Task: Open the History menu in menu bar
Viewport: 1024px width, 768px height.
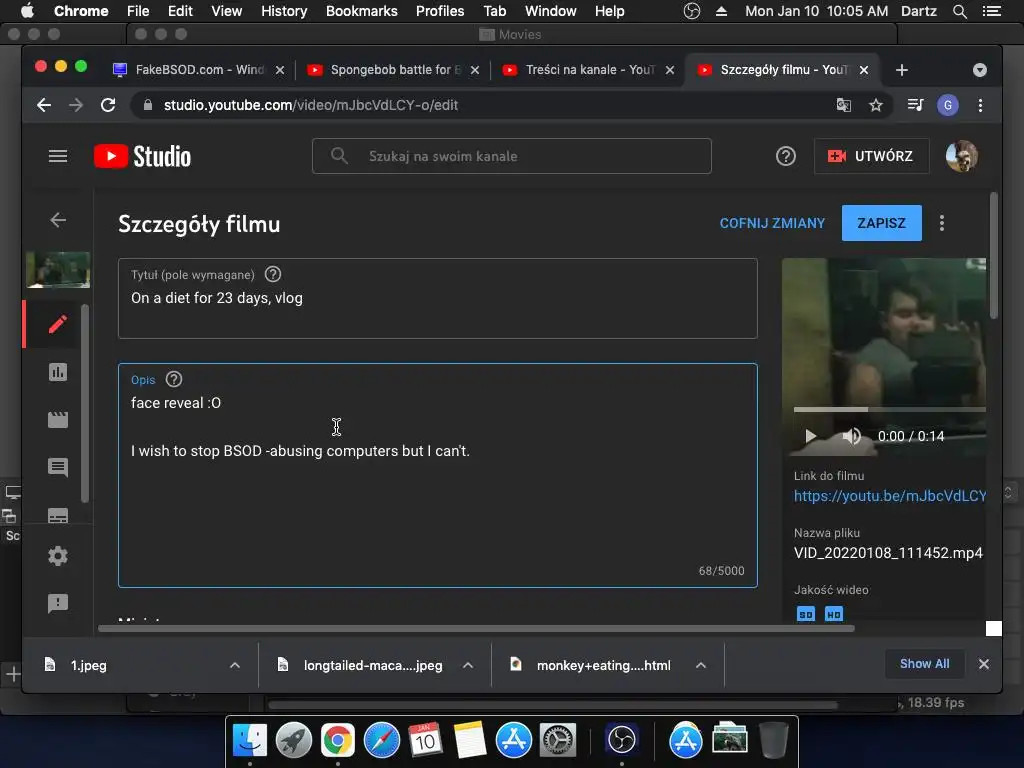Action: click(x=284, y=11)
